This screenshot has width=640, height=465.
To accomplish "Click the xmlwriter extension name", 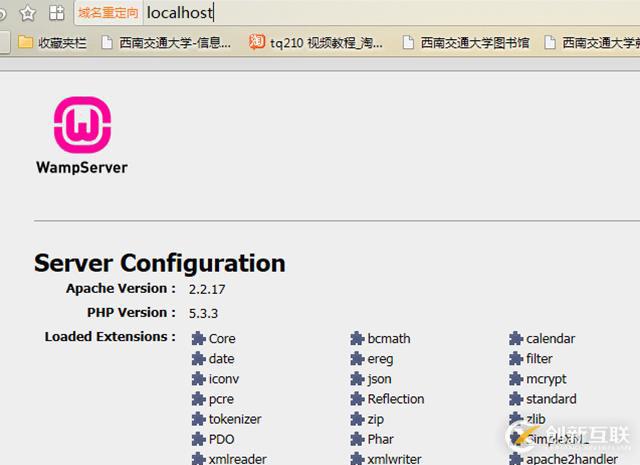I will coord(394,459).
